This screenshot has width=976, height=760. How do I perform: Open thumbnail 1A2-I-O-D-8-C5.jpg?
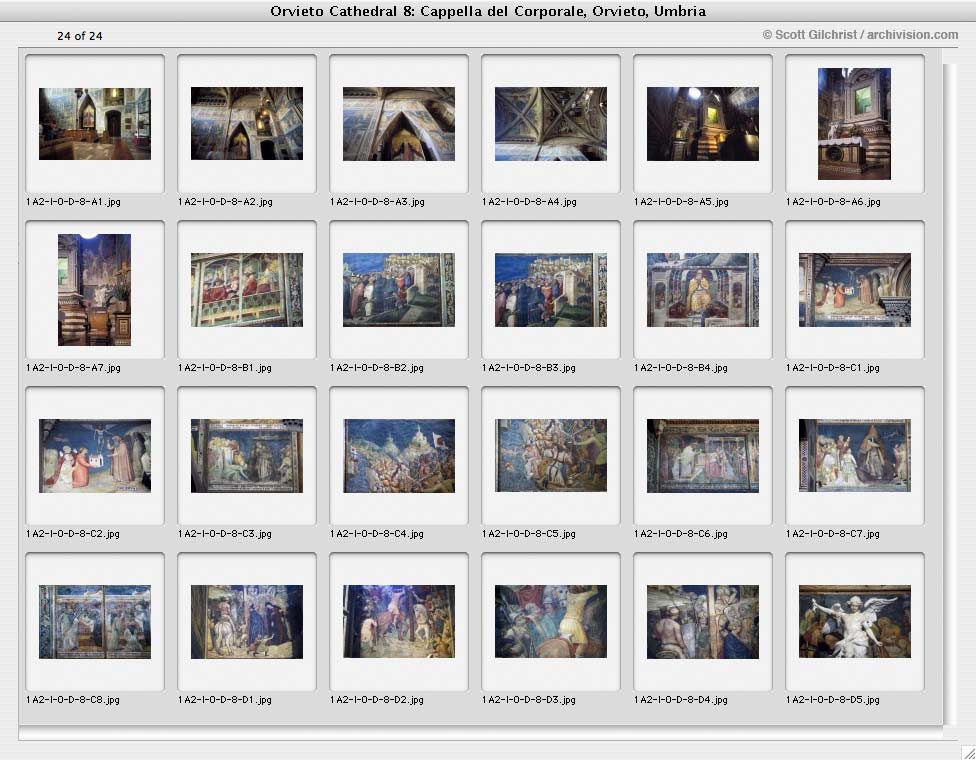pyautogui.click(x=550, y=456)
